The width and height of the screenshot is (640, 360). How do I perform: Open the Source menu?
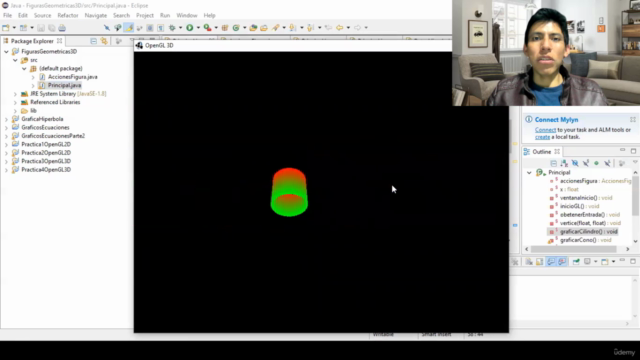pos(42,16)
